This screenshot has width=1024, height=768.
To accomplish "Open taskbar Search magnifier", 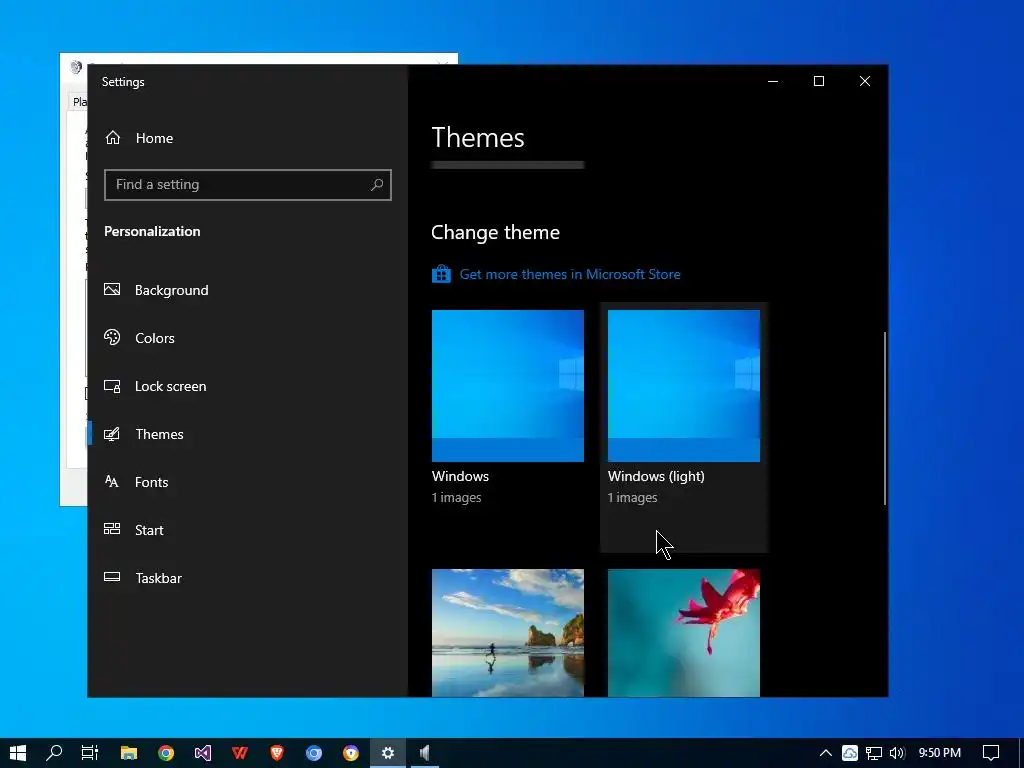I will point(54,753).
